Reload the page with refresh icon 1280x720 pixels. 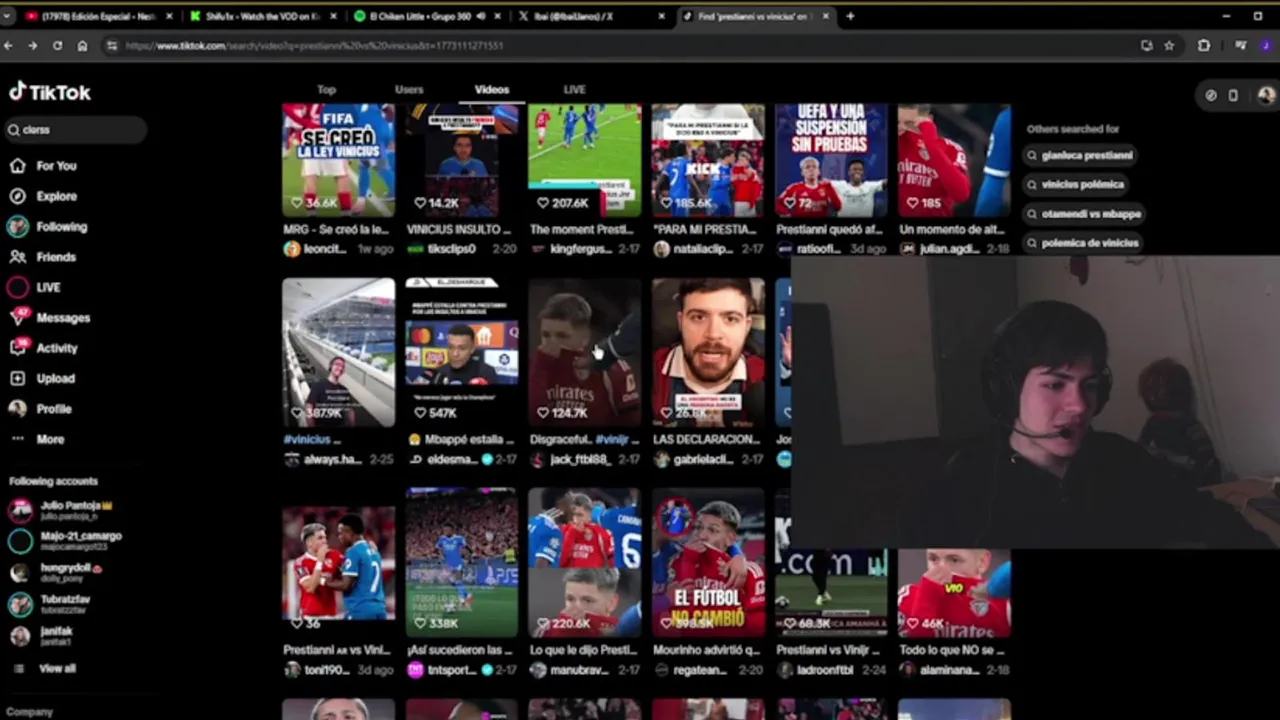[57, 45]
